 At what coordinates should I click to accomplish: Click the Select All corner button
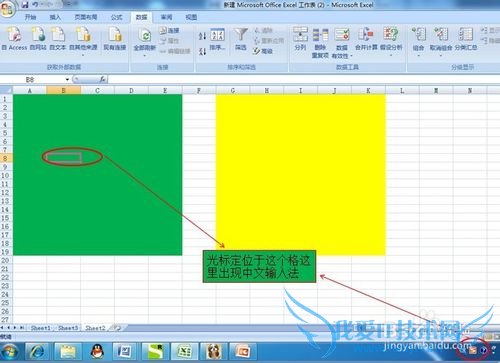[6, 90]
